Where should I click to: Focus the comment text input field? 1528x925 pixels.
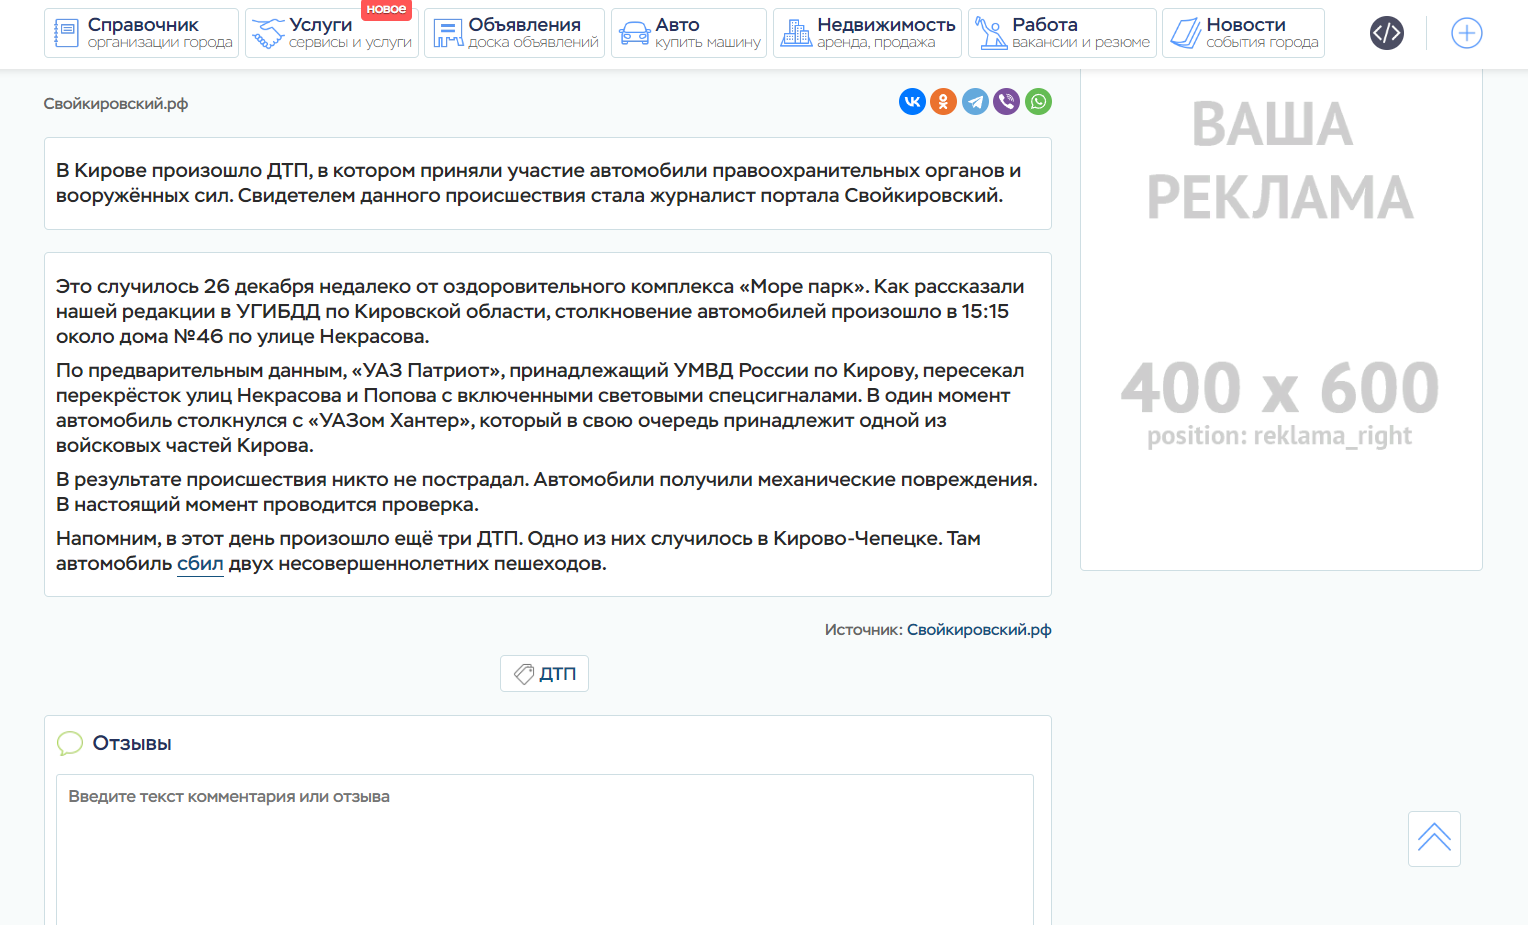[544, 850]
